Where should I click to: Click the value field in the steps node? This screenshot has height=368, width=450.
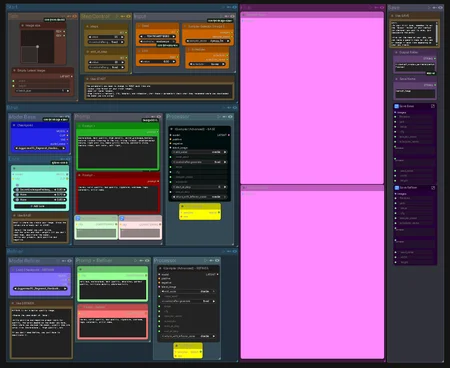click(x=106, y=37)
